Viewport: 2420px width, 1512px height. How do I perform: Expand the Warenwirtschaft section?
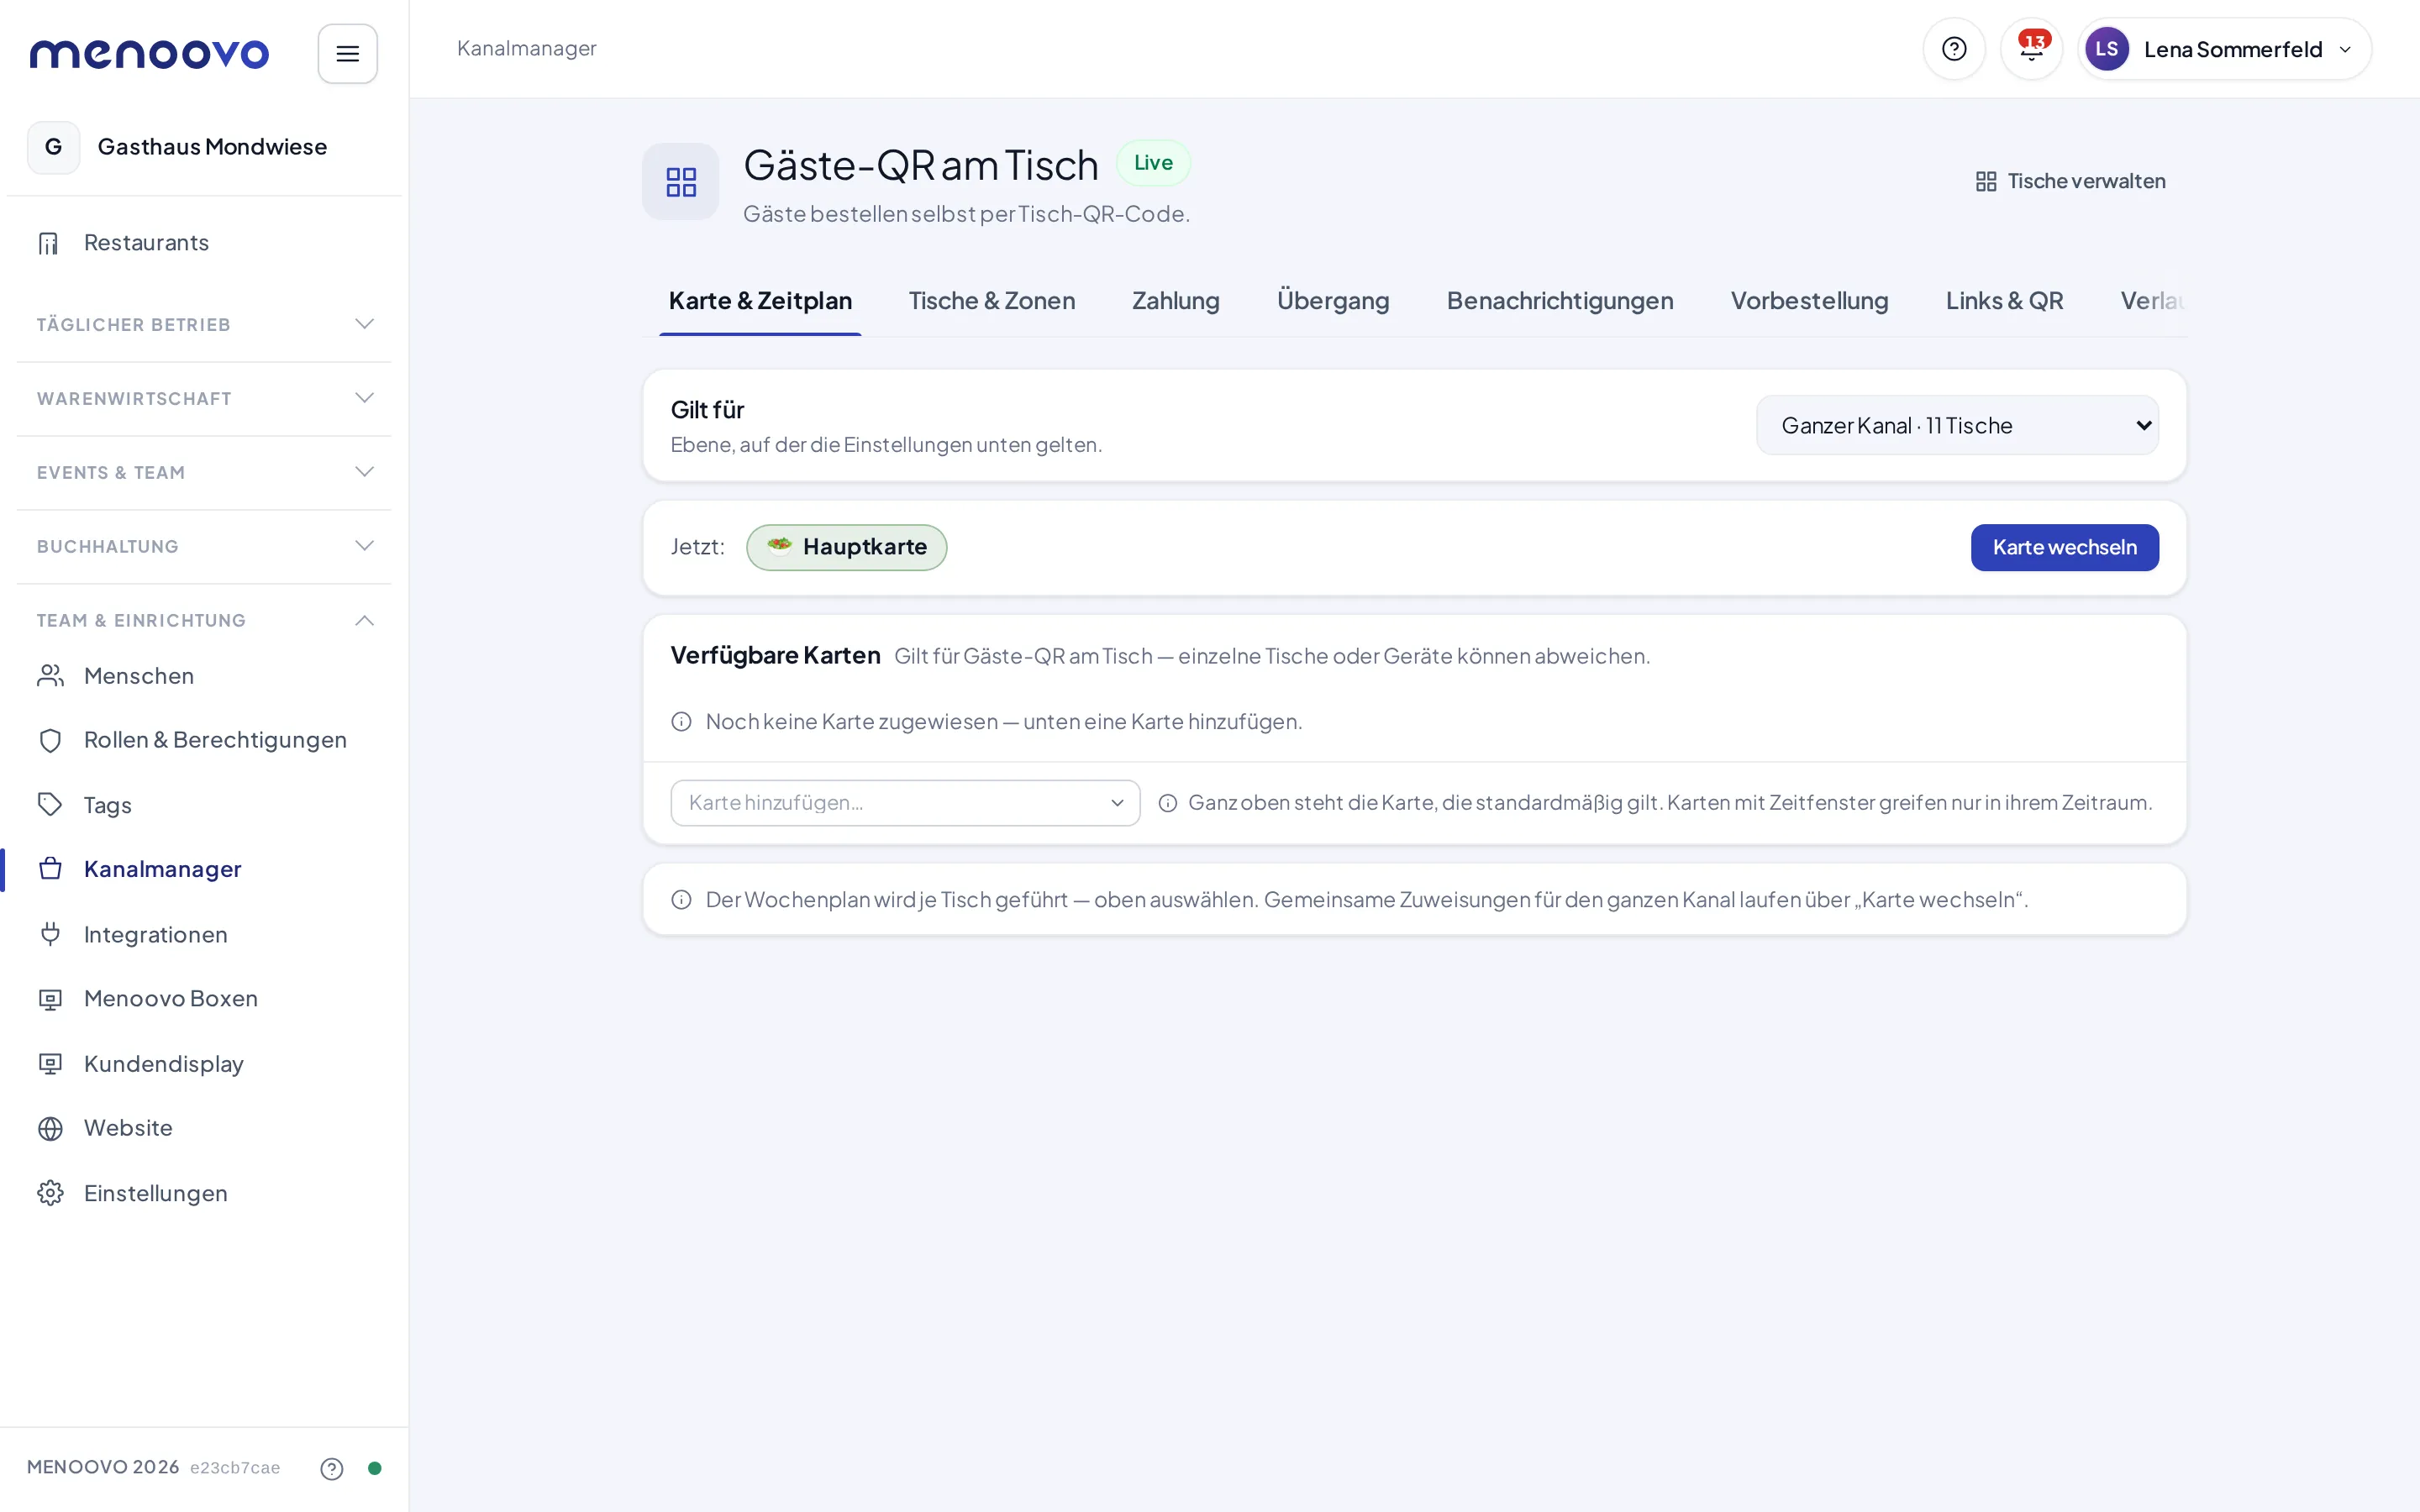pyautogui.click(x=204, y=398)
